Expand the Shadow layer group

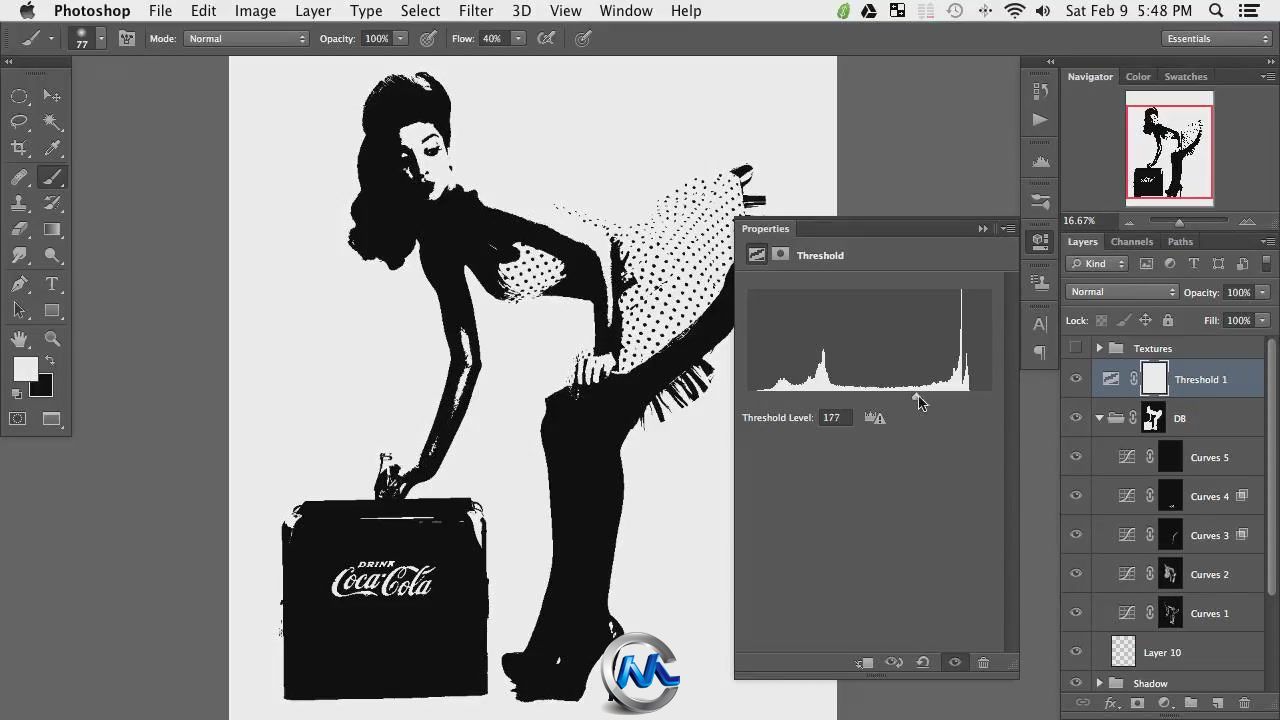(x=1099, y=683)
